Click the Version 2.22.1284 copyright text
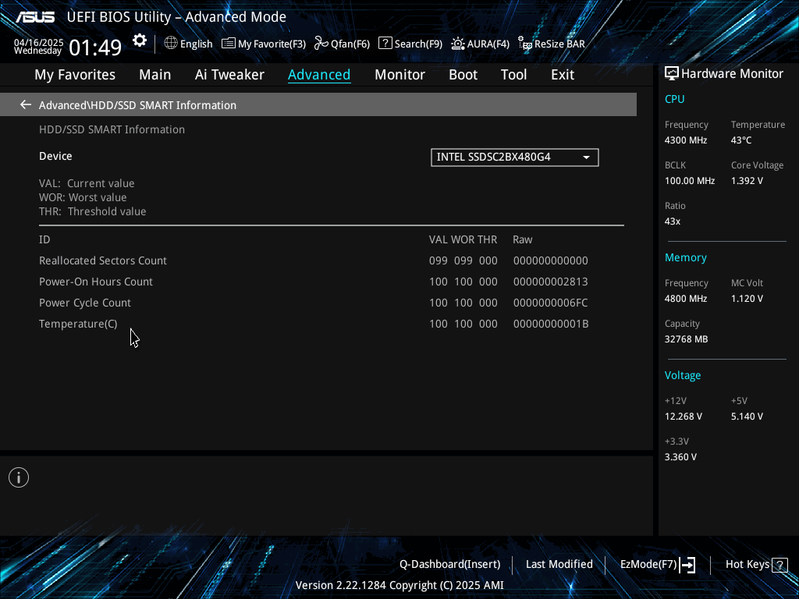 pos(400,585)
